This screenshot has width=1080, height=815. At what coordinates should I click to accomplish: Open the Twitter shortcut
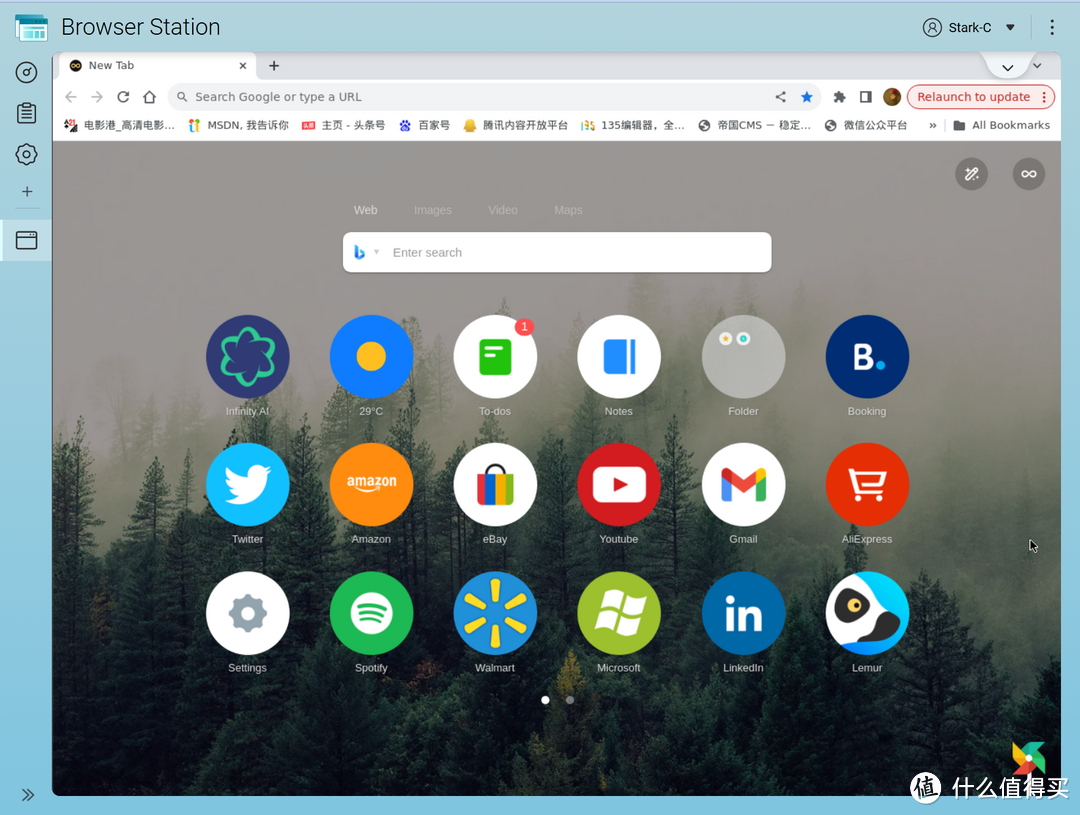247,484
